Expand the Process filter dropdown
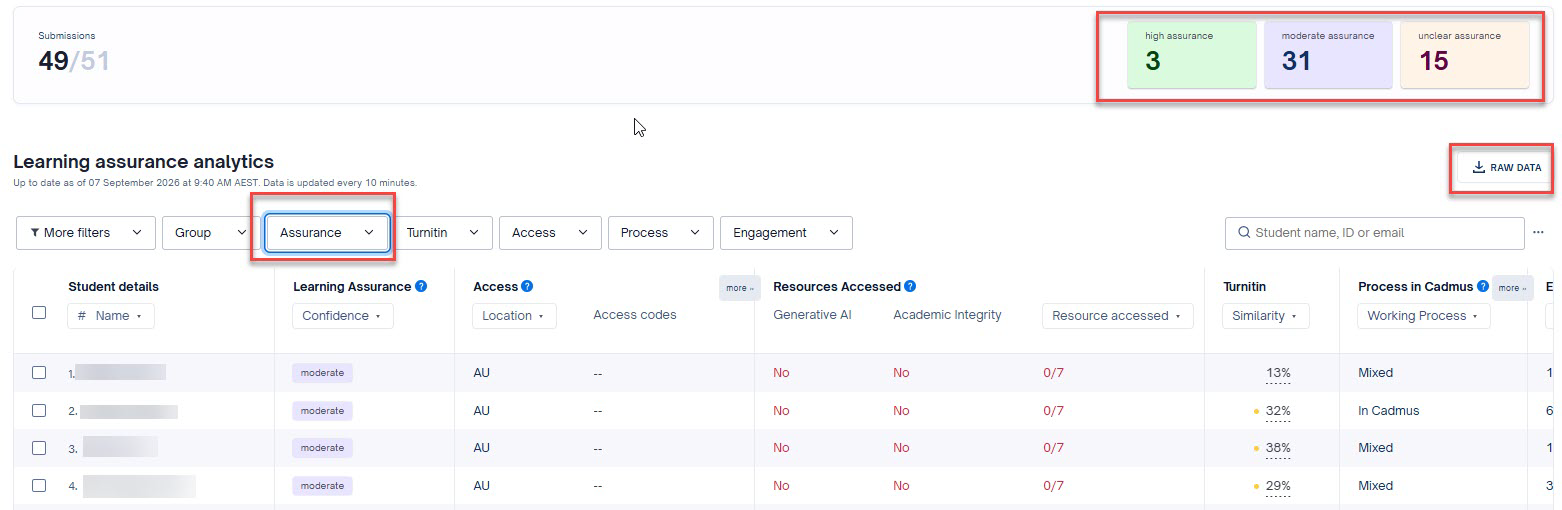Image resolution: width=1562 pixels, height=510 pixels. click(660, 232)
